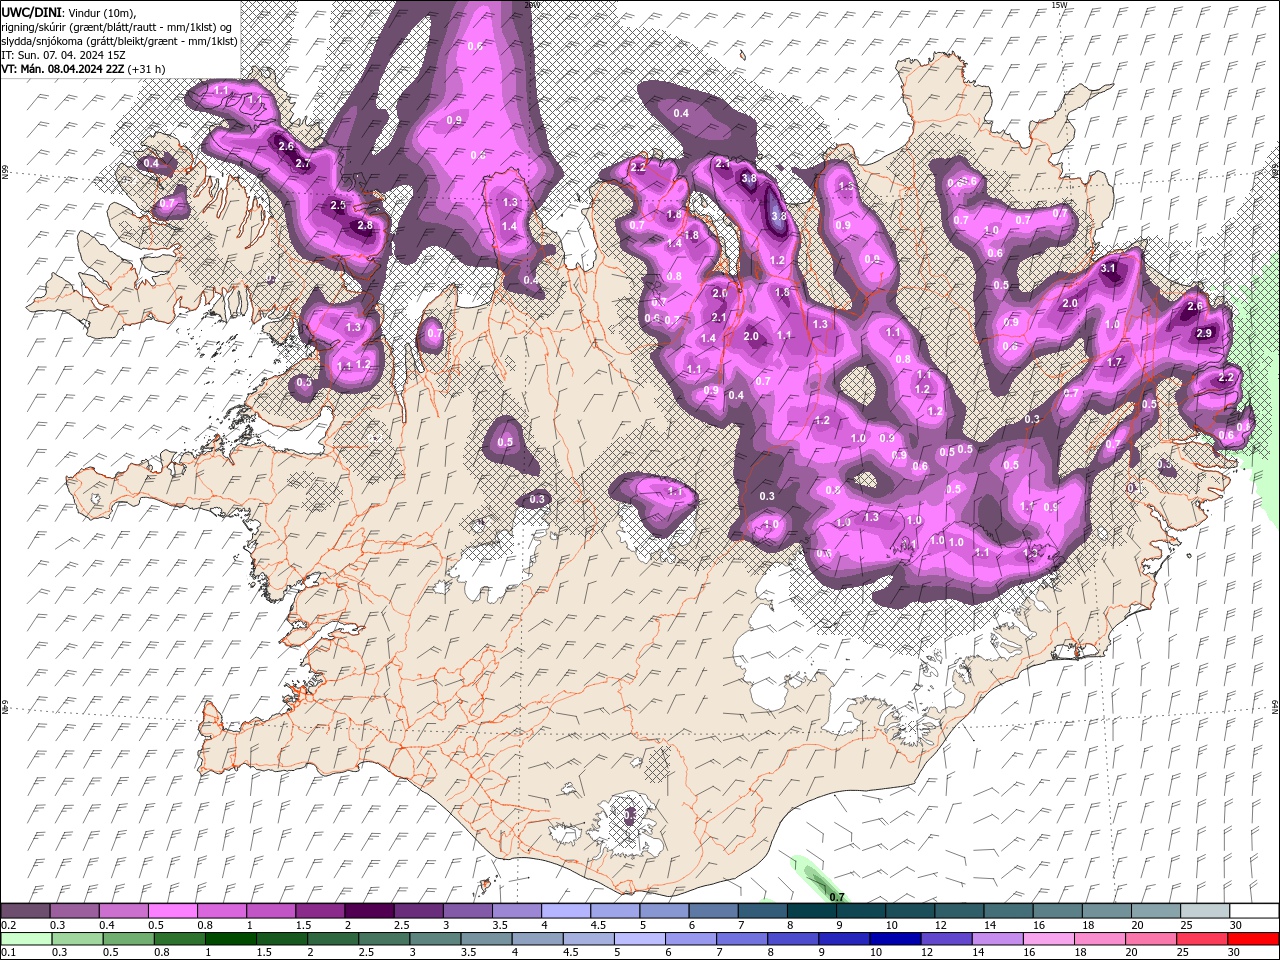This screenshot has width=1280, height=960.
Task: Click the 'slydda/snjókoma' legend description line
Action: [x=118, y=40]
